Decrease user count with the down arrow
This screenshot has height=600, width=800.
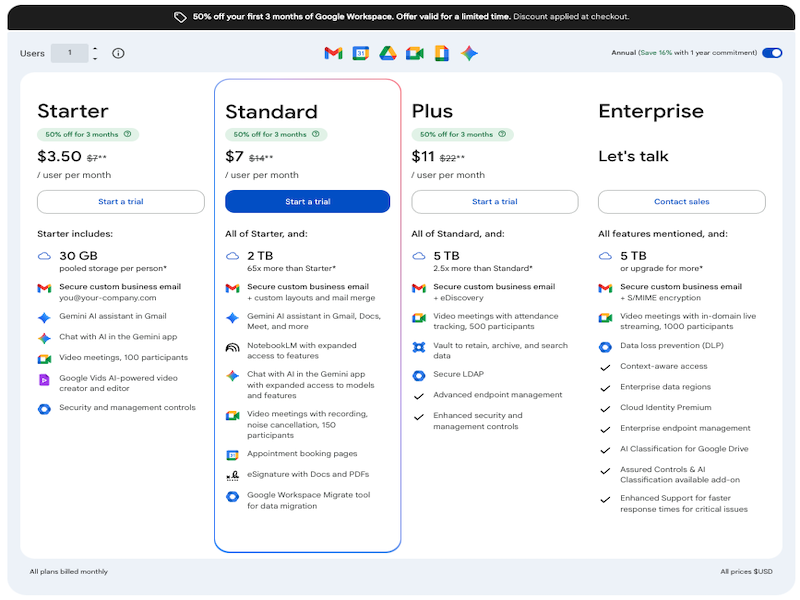95,58
